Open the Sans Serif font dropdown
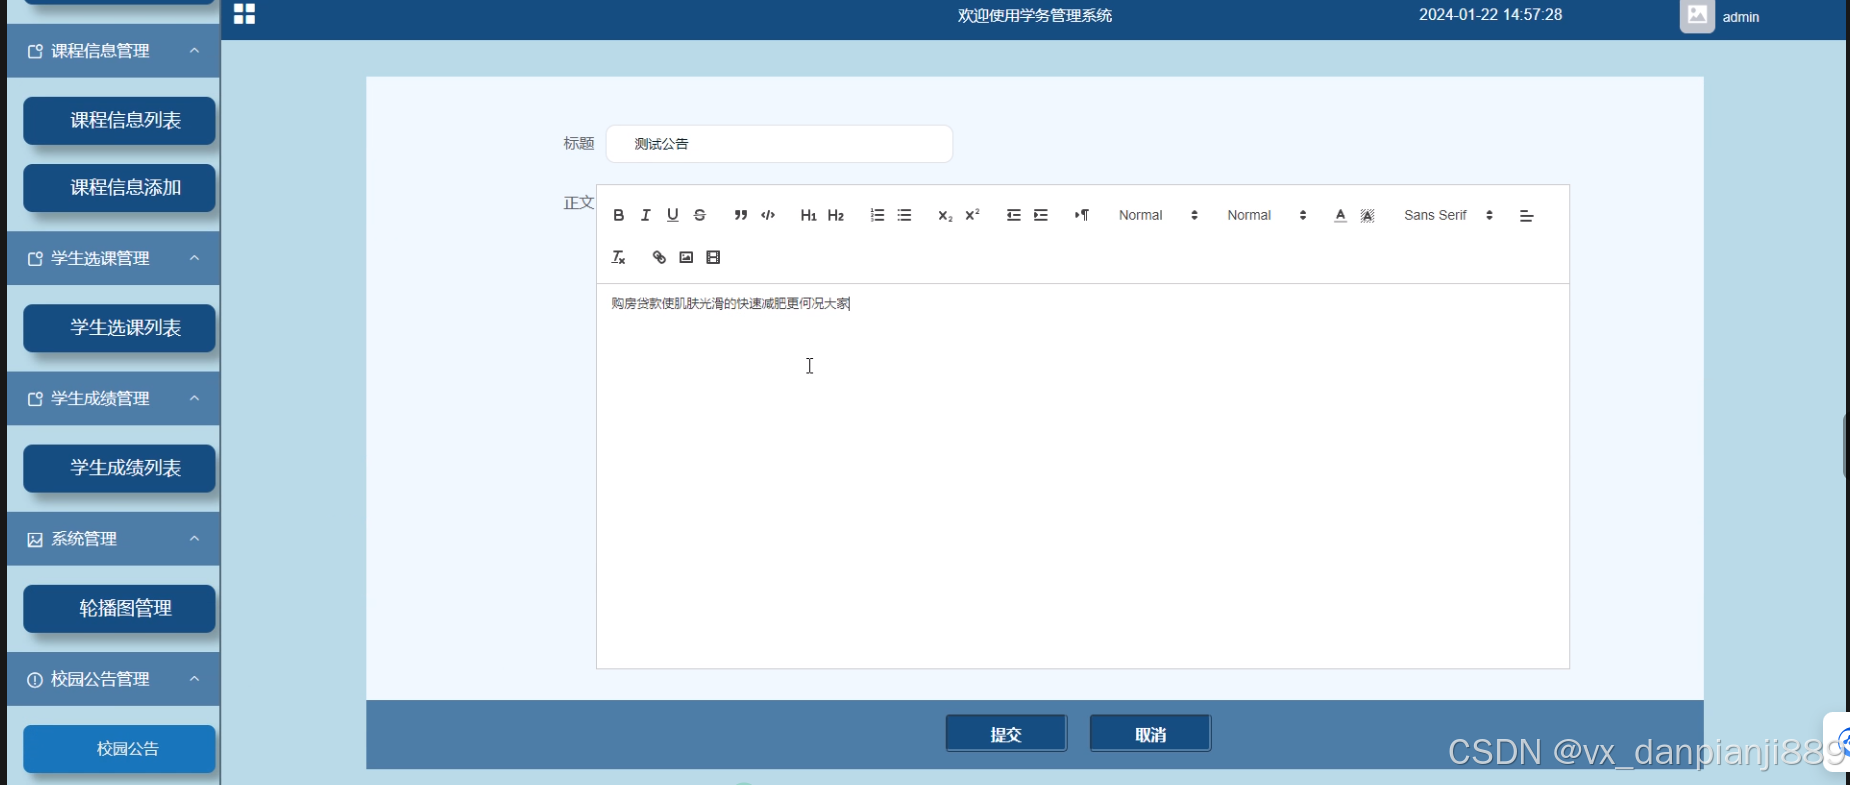The width and height of the screenshot is (1850, 785). [x=1448, y=215]
